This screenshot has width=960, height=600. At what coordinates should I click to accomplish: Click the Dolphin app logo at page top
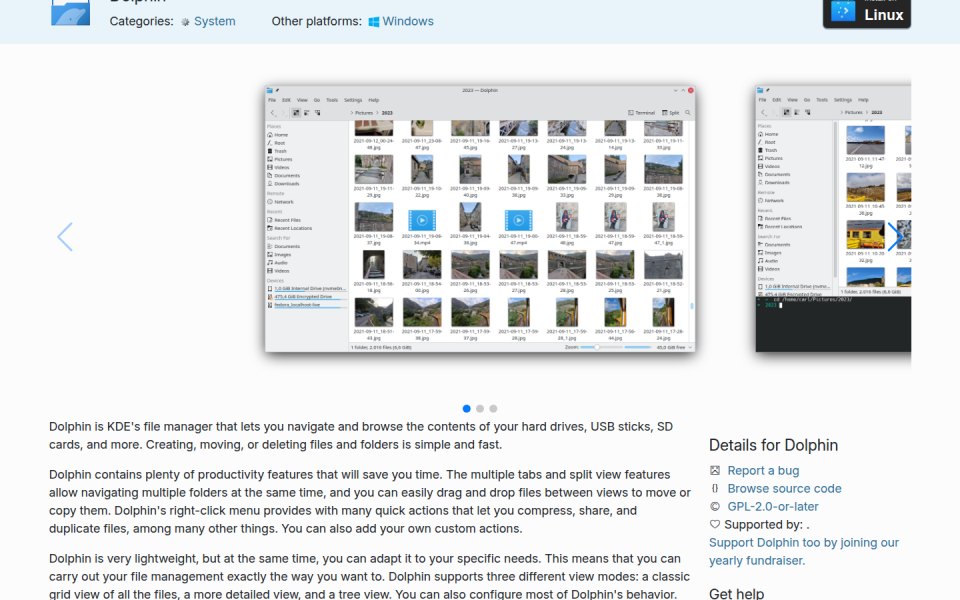click(70, 12)
